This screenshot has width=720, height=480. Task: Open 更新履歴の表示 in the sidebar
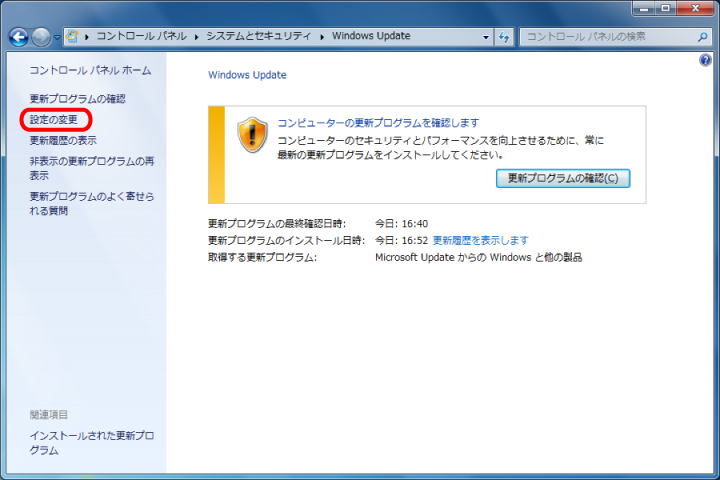point(63,141)
